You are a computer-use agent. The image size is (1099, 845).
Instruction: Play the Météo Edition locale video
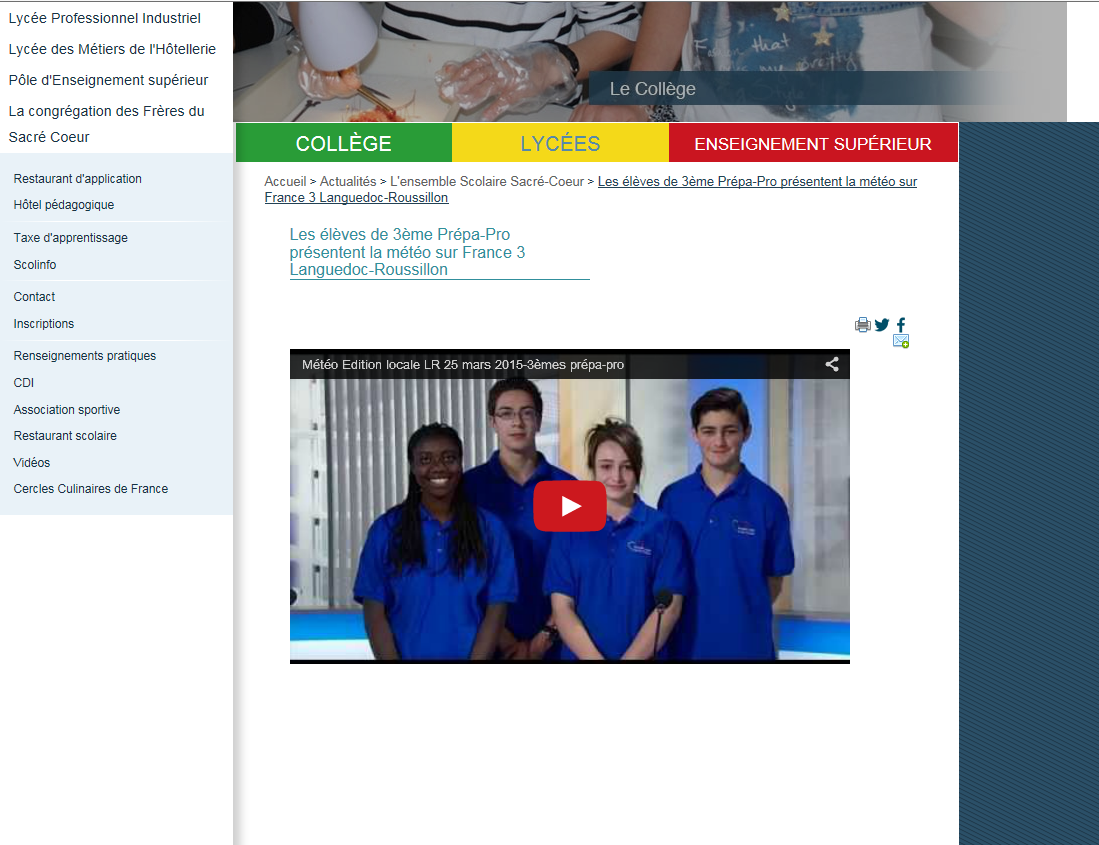click(569, 506)
